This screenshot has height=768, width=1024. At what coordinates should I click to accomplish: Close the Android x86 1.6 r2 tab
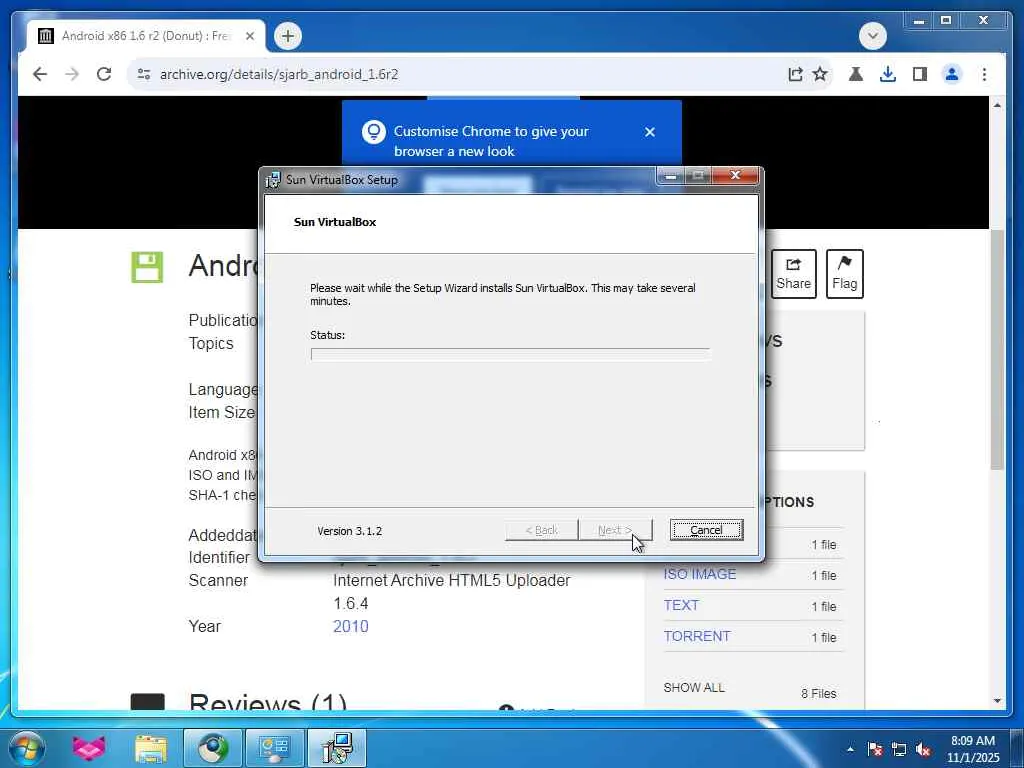pyautogui.click(x=249, y=36)
